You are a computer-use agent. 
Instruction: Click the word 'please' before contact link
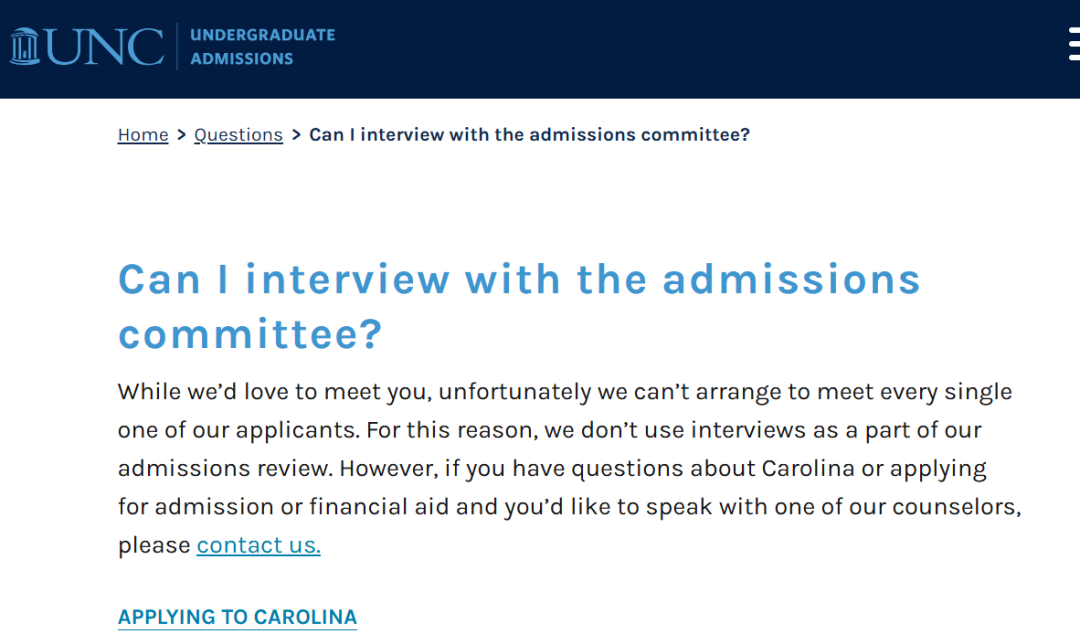pyautogui.click(x=154, y=546)
